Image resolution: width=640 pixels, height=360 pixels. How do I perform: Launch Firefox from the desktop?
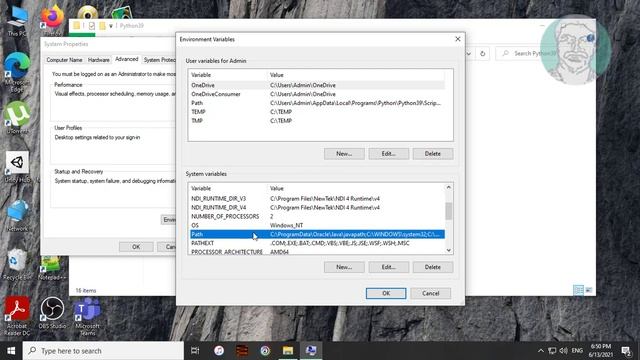click(53, 20)
